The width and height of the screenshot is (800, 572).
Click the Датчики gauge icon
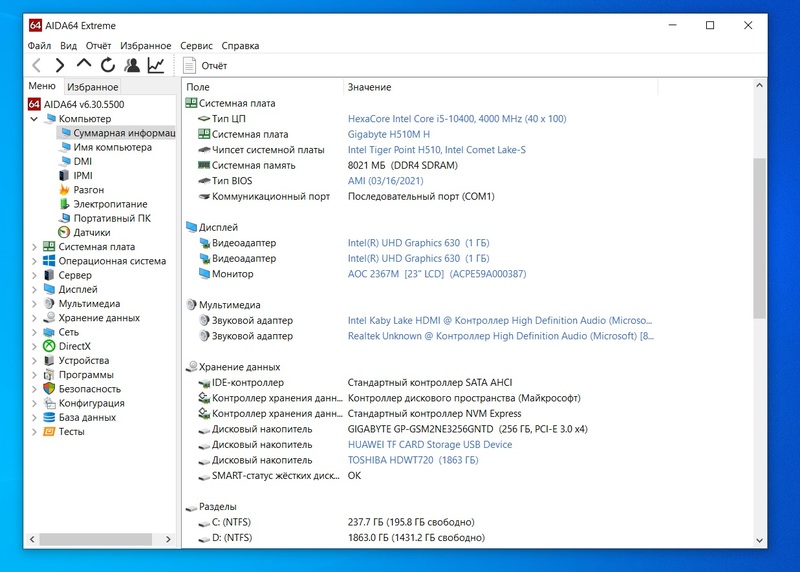coord(64,232)
